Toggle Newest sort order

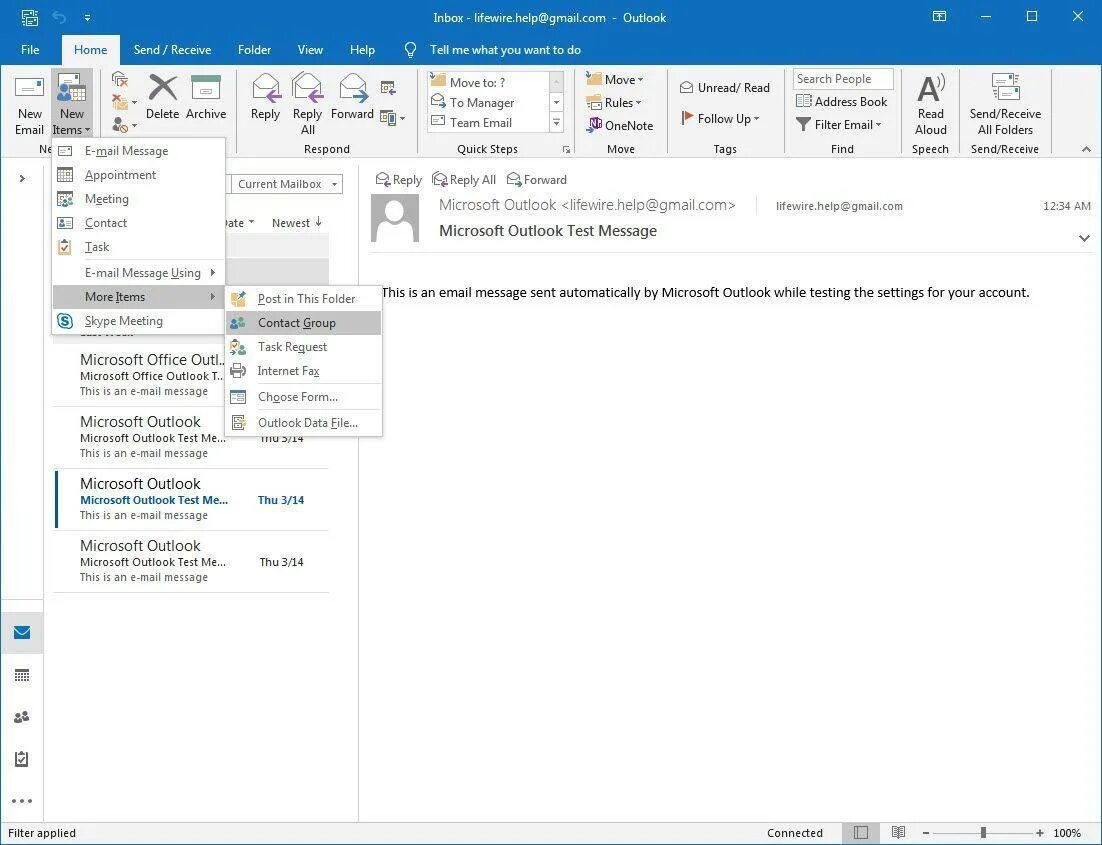pyautogui.click(x=297, y=222)
